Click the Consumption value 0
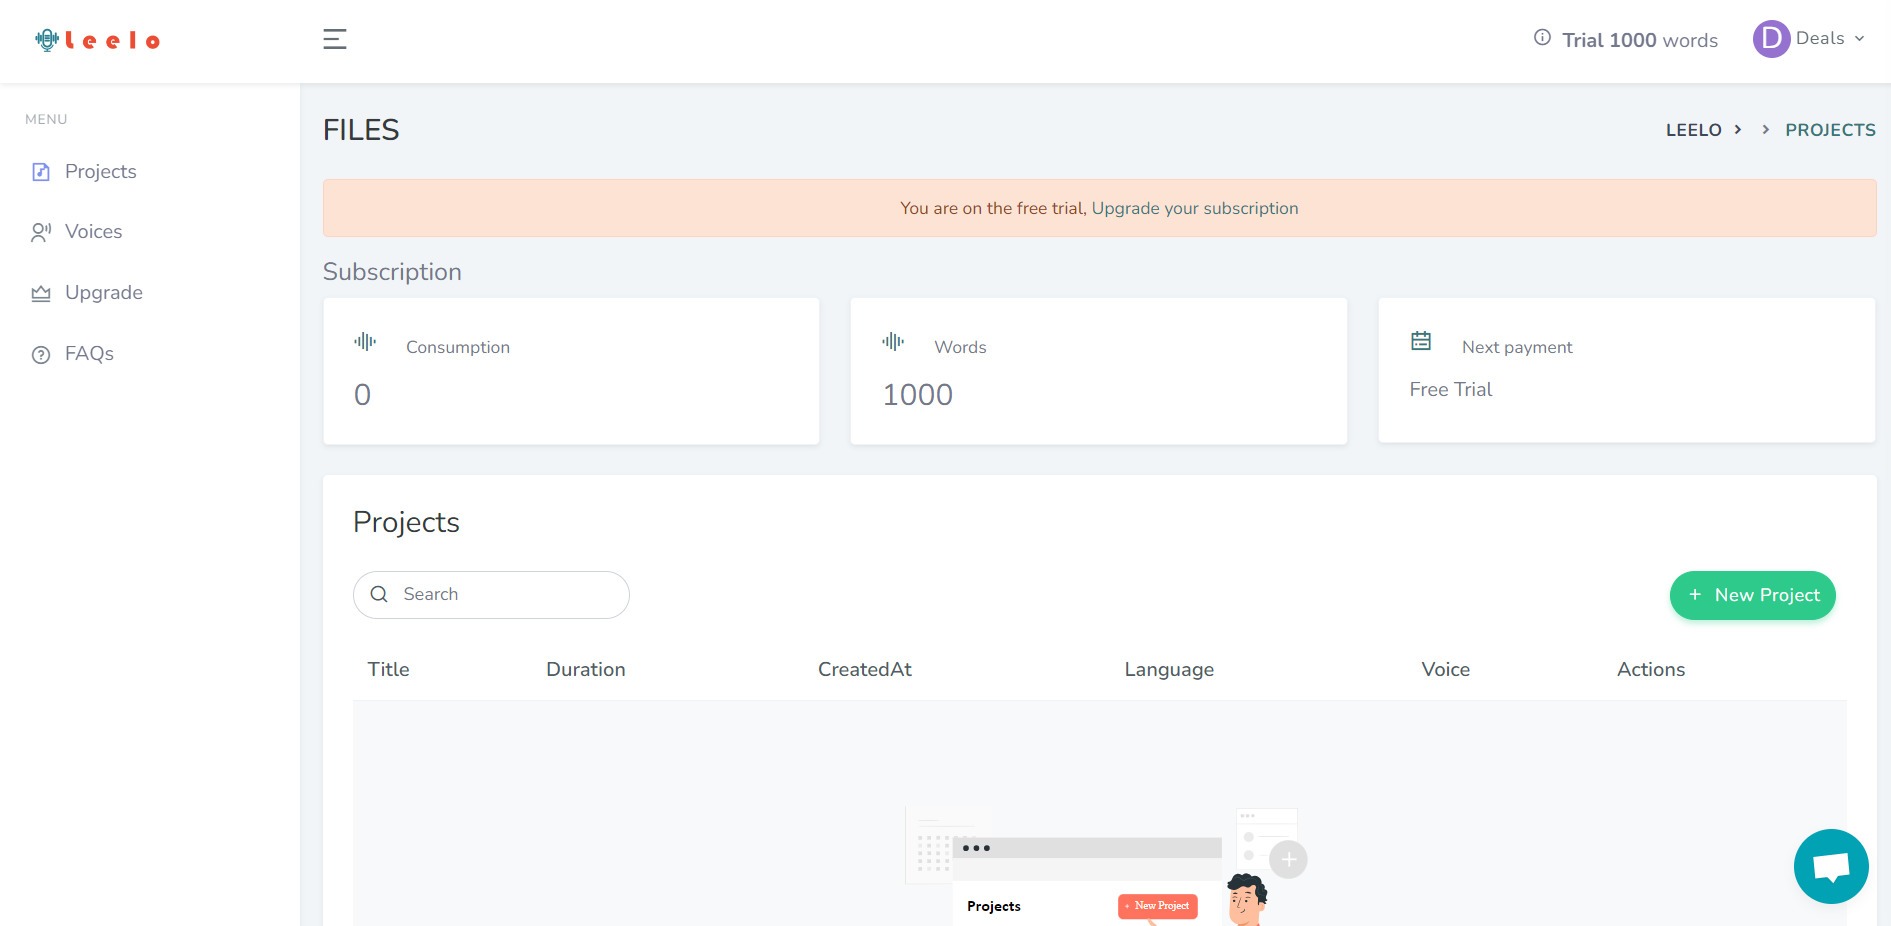This screenshot has height=926, width=1891. (362, 395)
